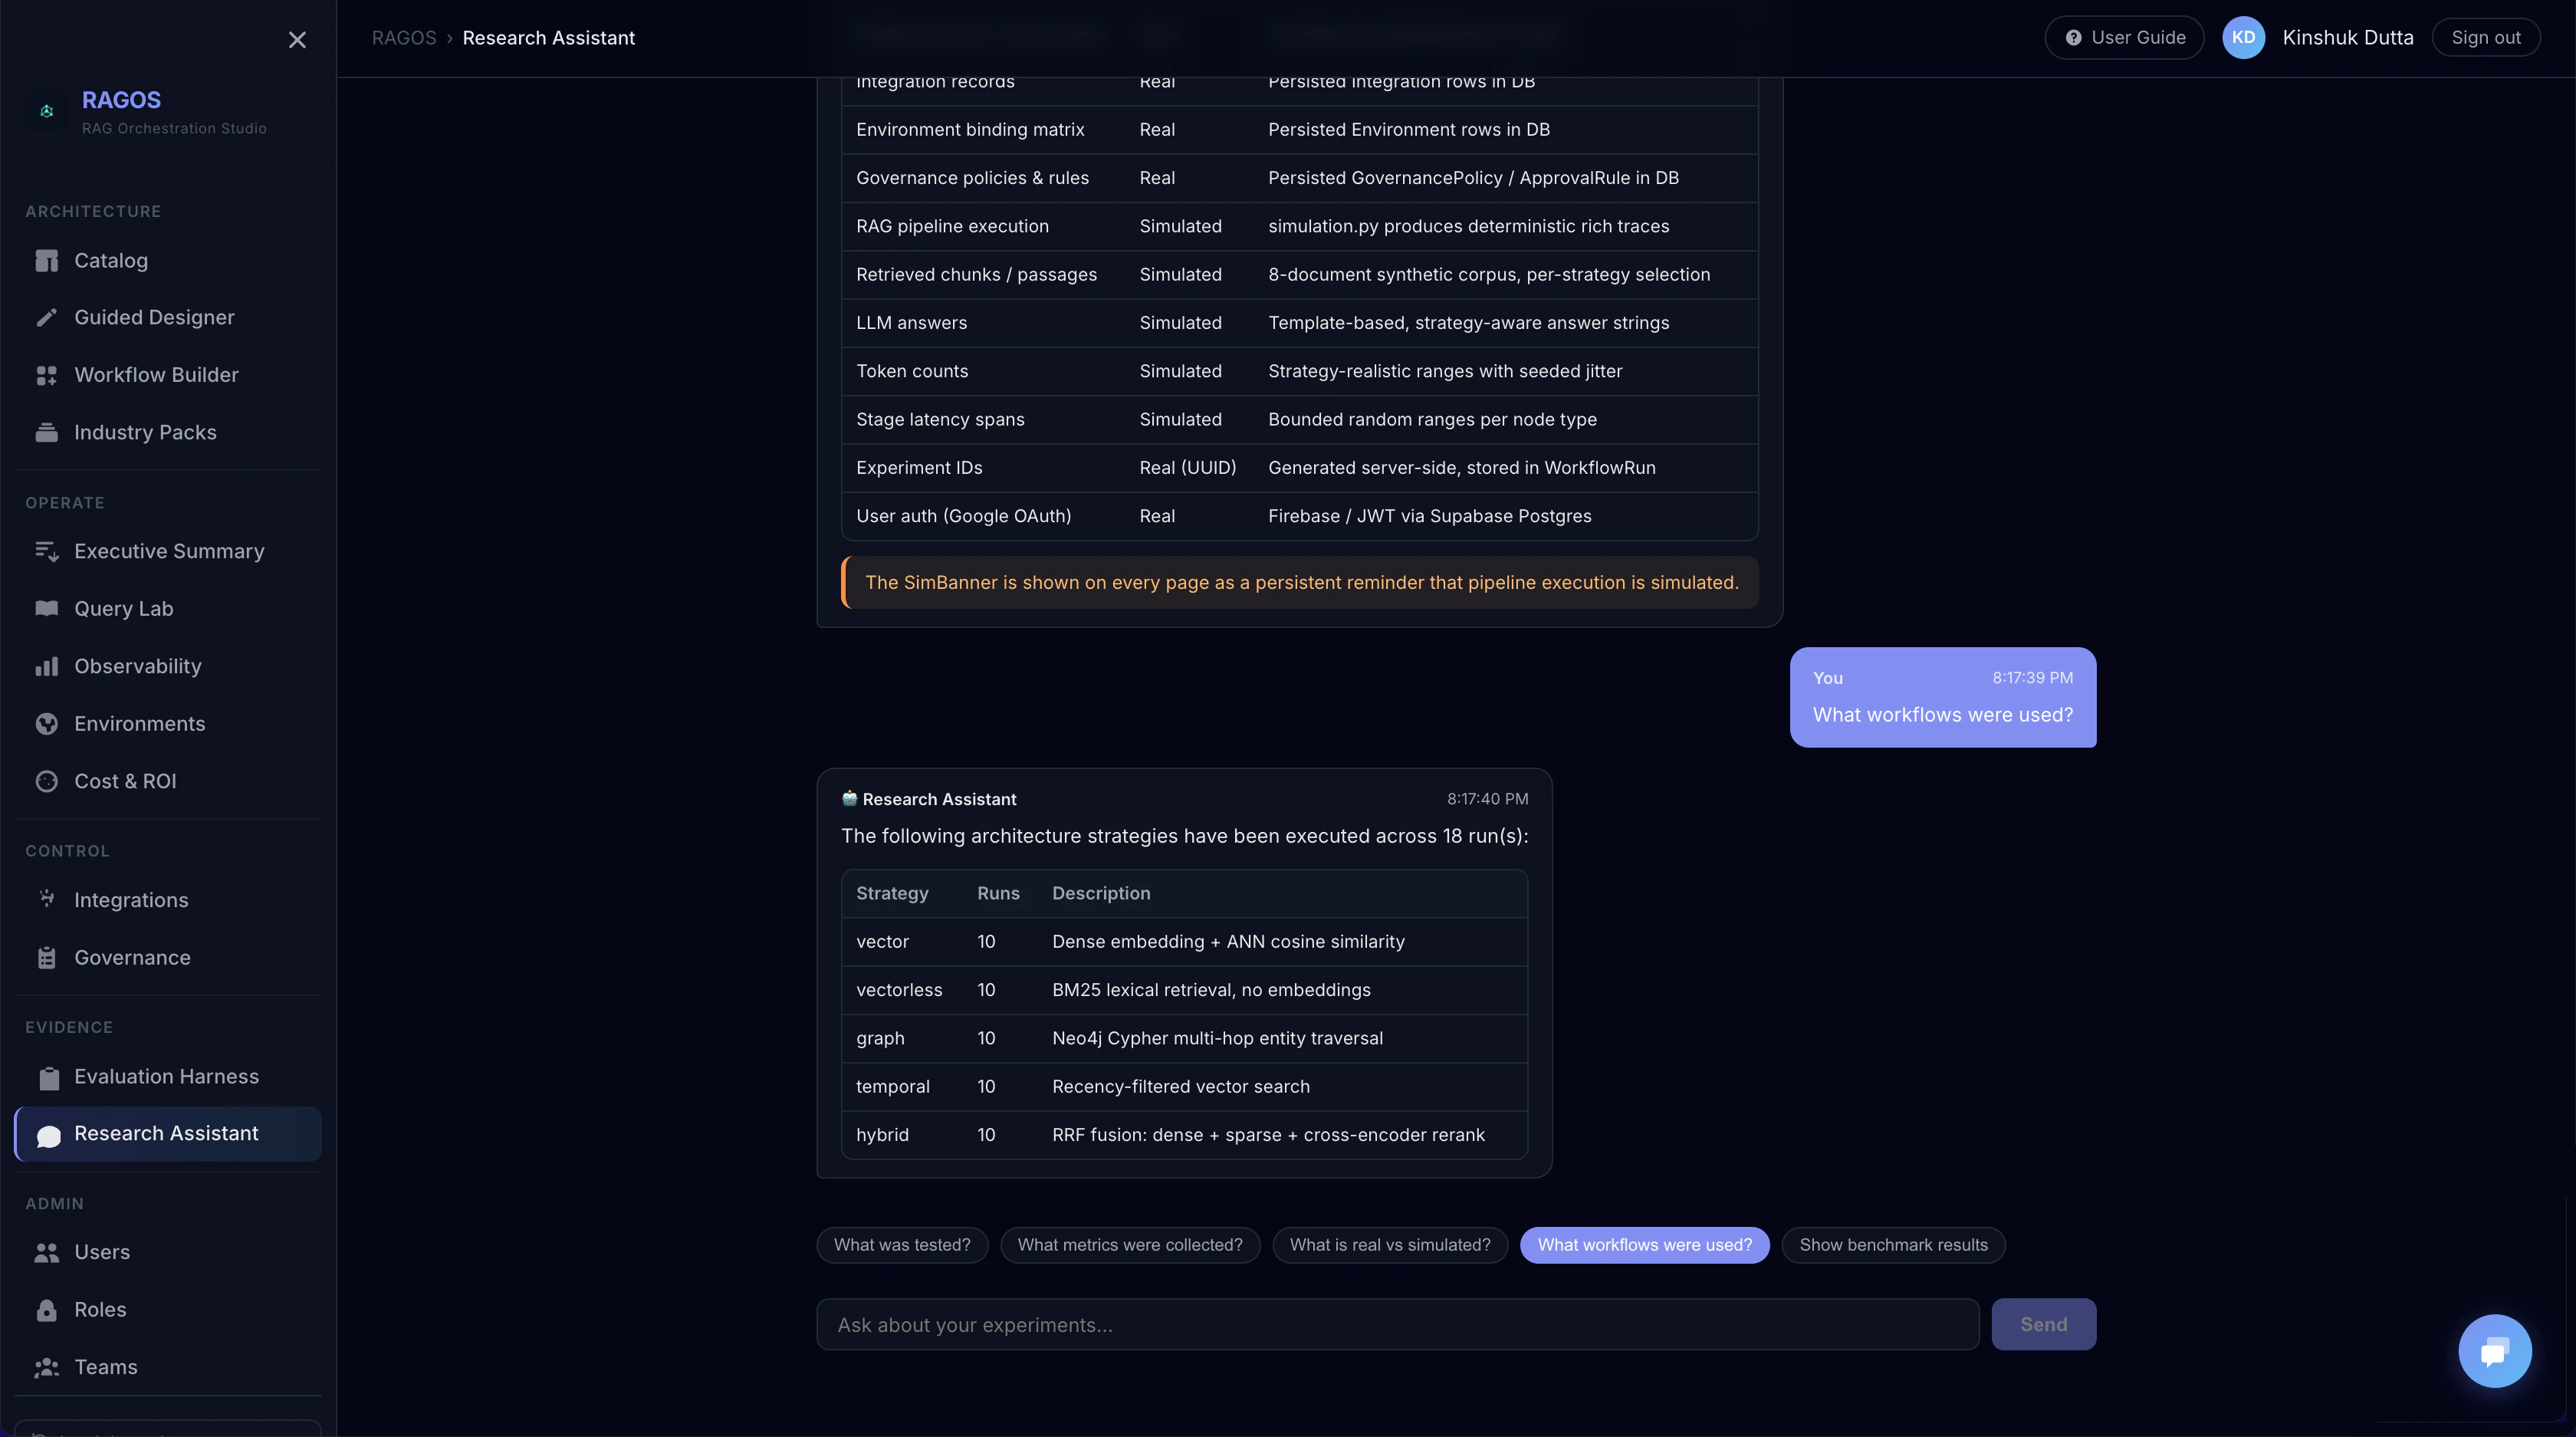Click the Show benchmark results chip
The height and width of the screenshot is (1437, 2576).
point(1893,1244)
